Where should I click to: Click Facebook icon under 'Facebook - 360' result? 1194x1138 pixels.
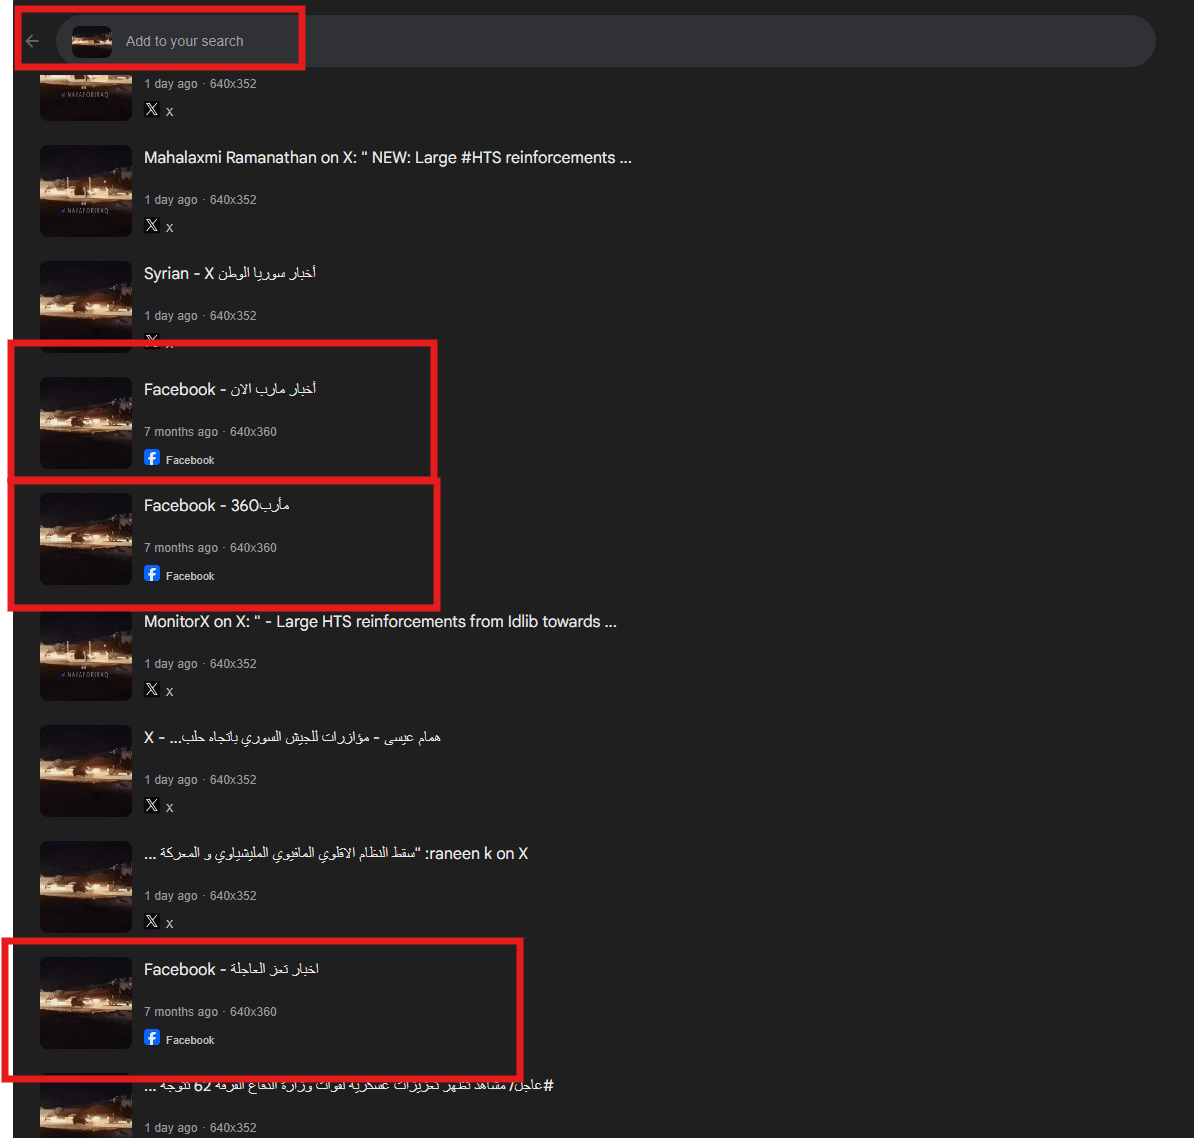pos(152,574)
